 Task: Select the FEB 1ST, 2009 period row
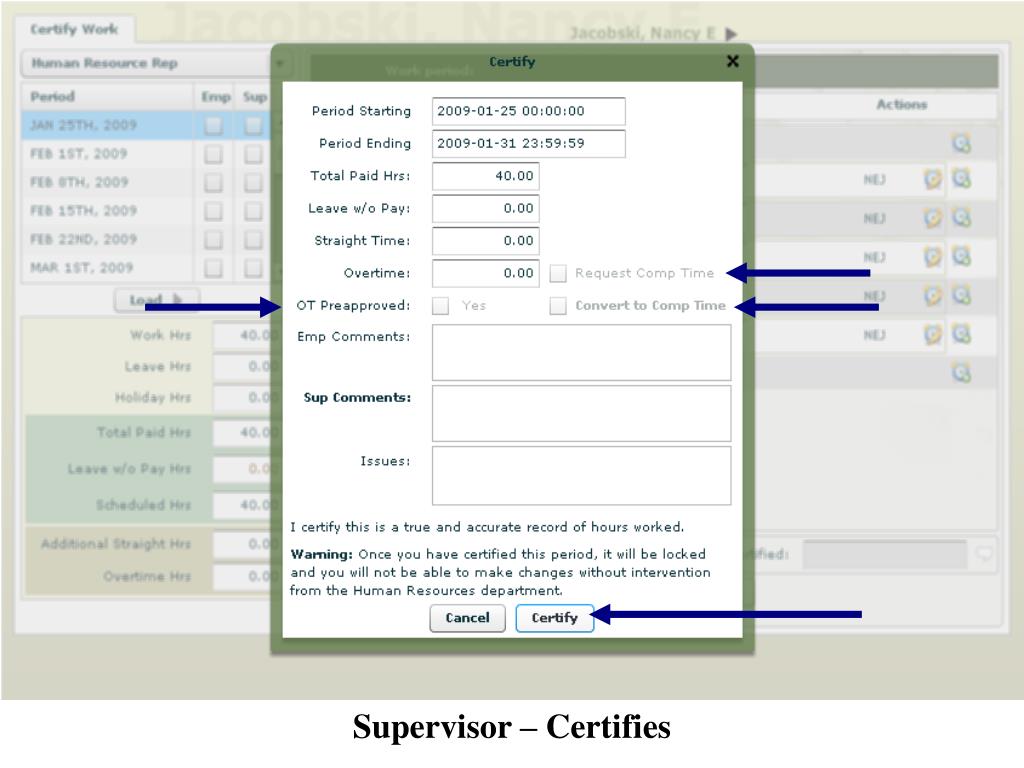[x=146, y=153]
